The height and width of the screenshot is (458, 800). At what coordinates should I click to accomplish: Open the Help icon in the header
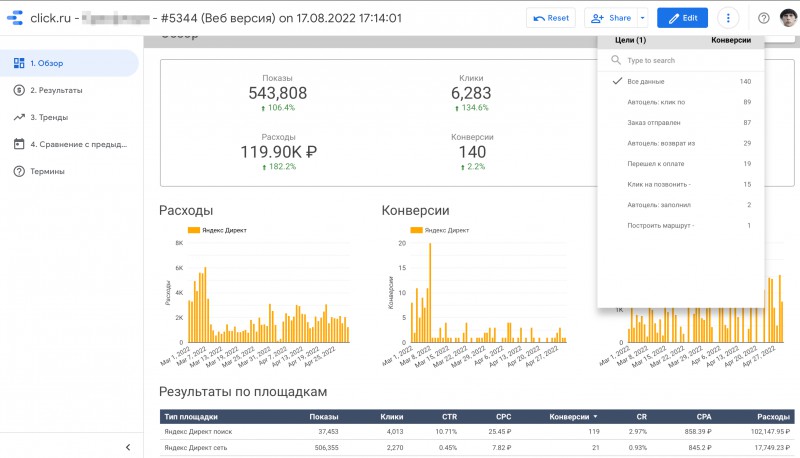[x=764, y=18]
